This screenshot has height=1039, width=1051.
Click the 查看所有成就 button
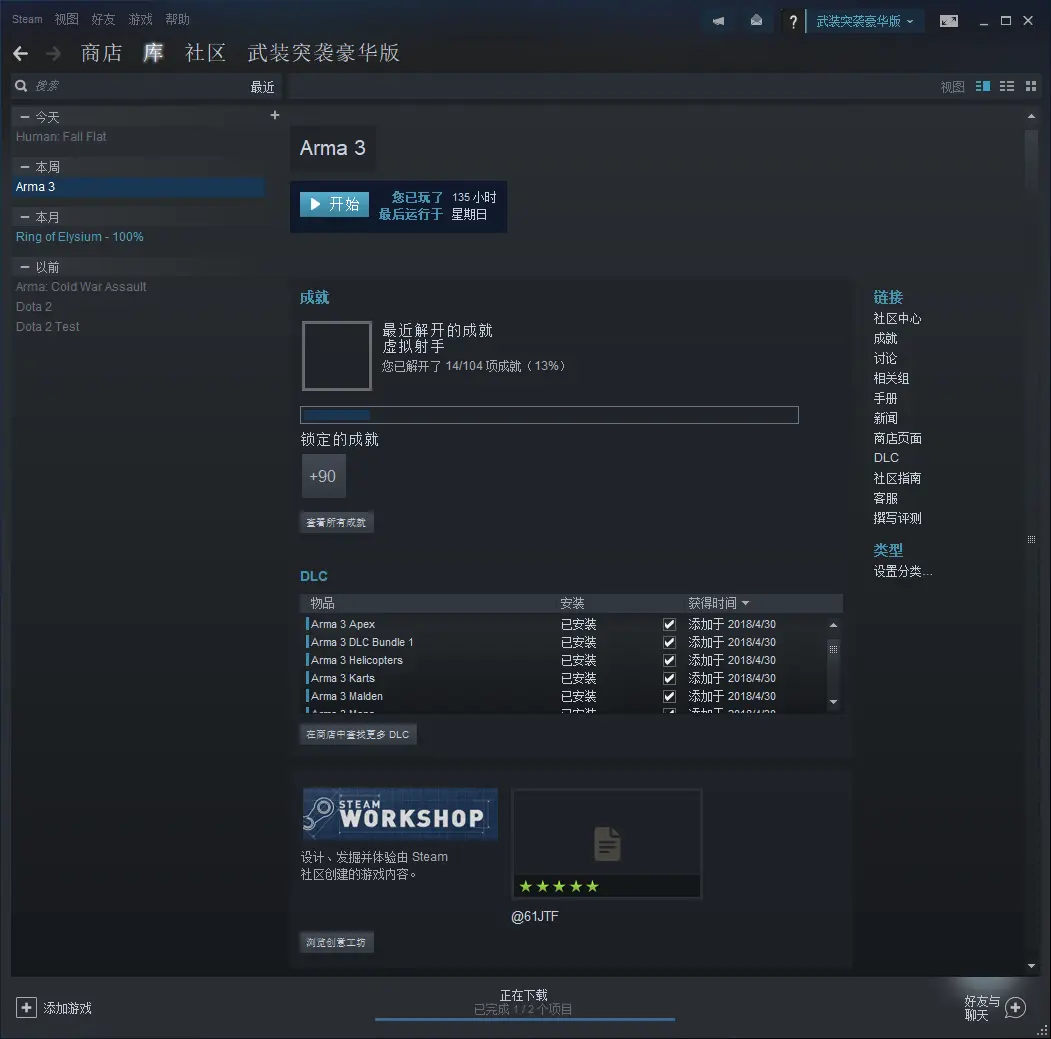point(336,522)
